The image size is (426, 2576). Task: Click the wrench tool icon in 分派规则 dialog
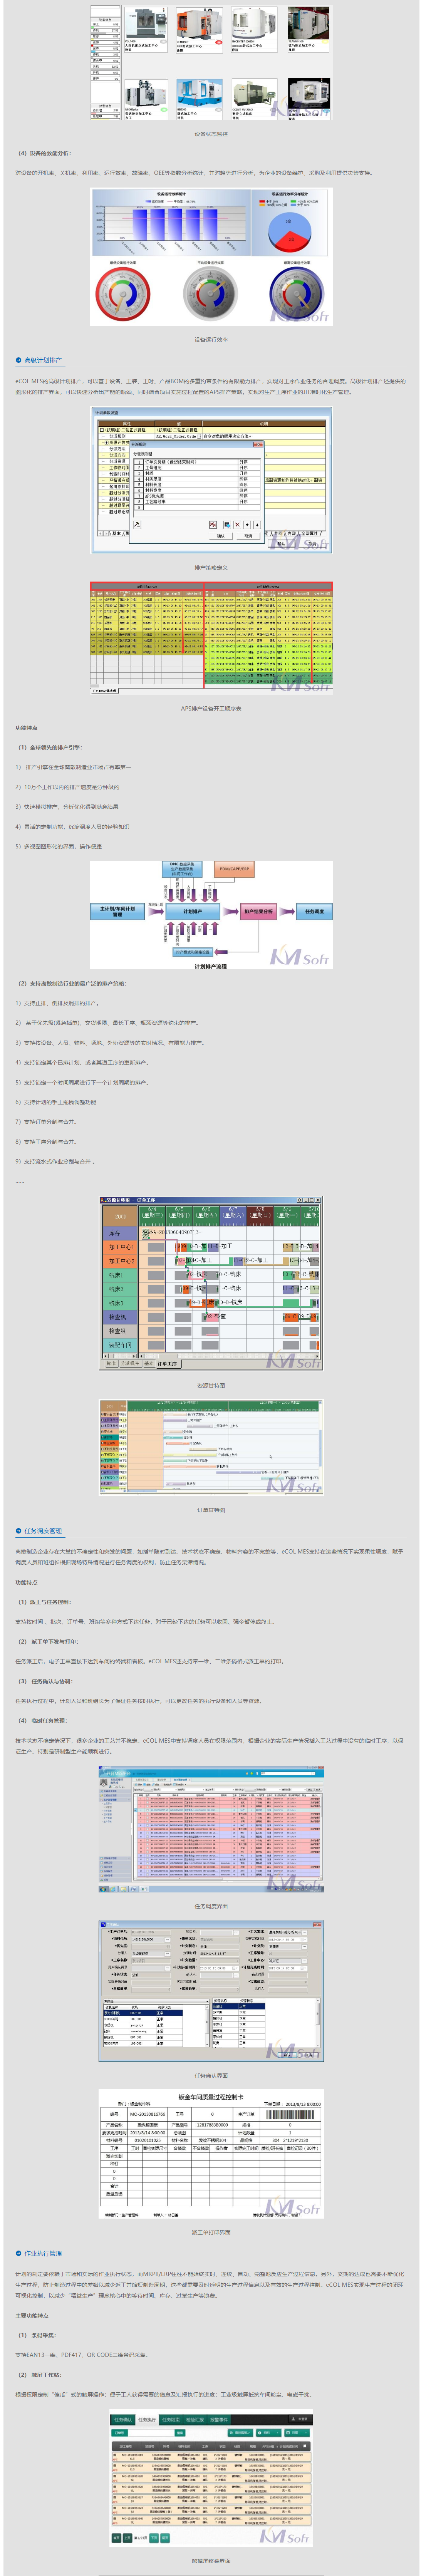tap(137, 524)
